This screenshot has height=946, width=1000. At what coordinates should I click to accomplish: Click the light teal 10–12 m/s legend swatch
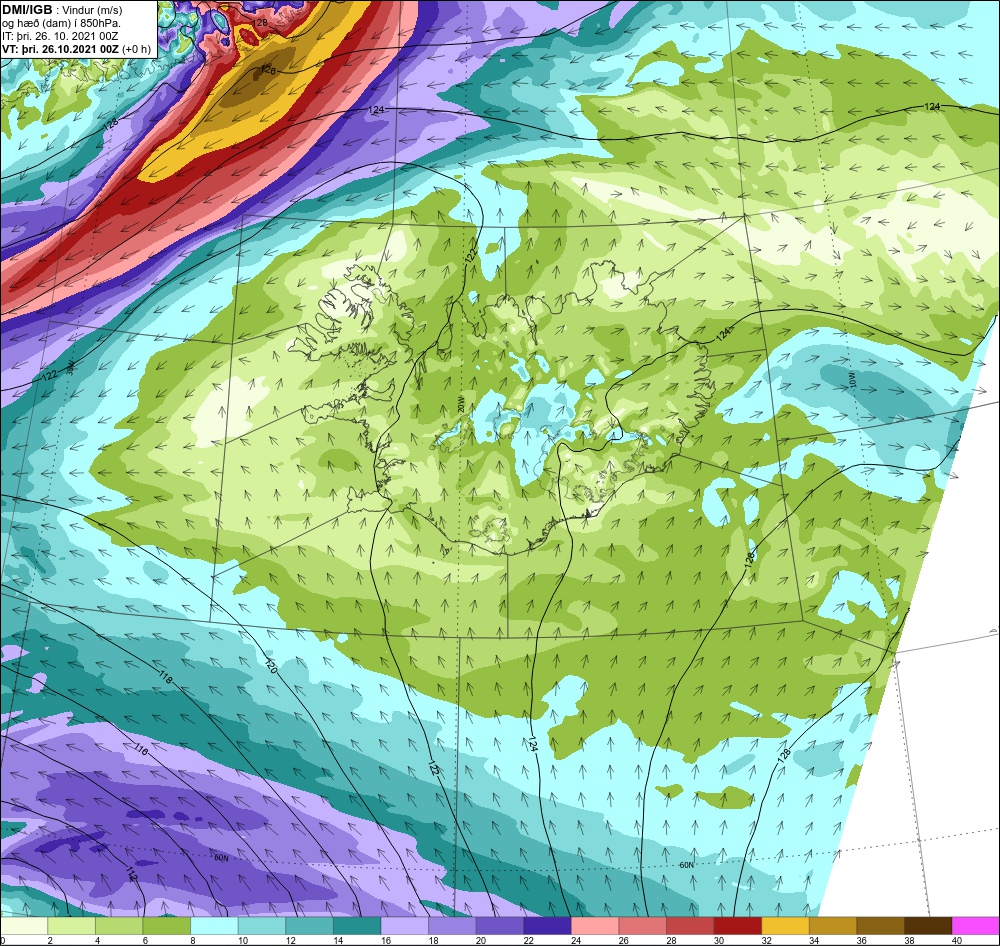261,926
